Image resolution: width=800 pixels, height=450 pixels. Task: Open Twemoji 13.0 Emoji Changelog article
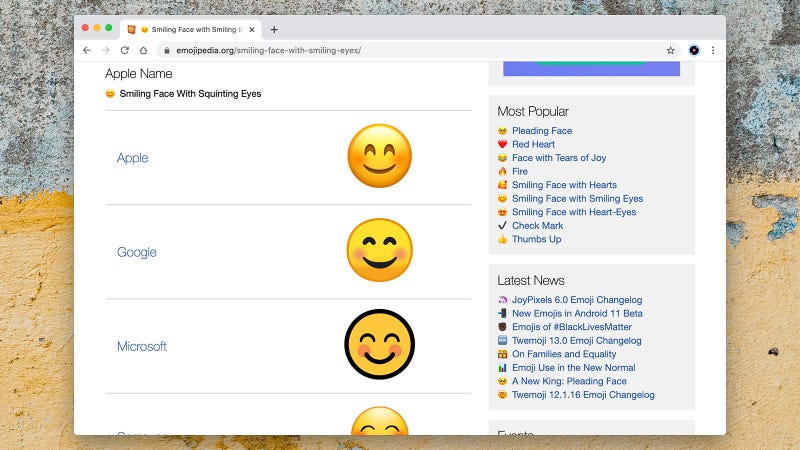coord(577,340)
